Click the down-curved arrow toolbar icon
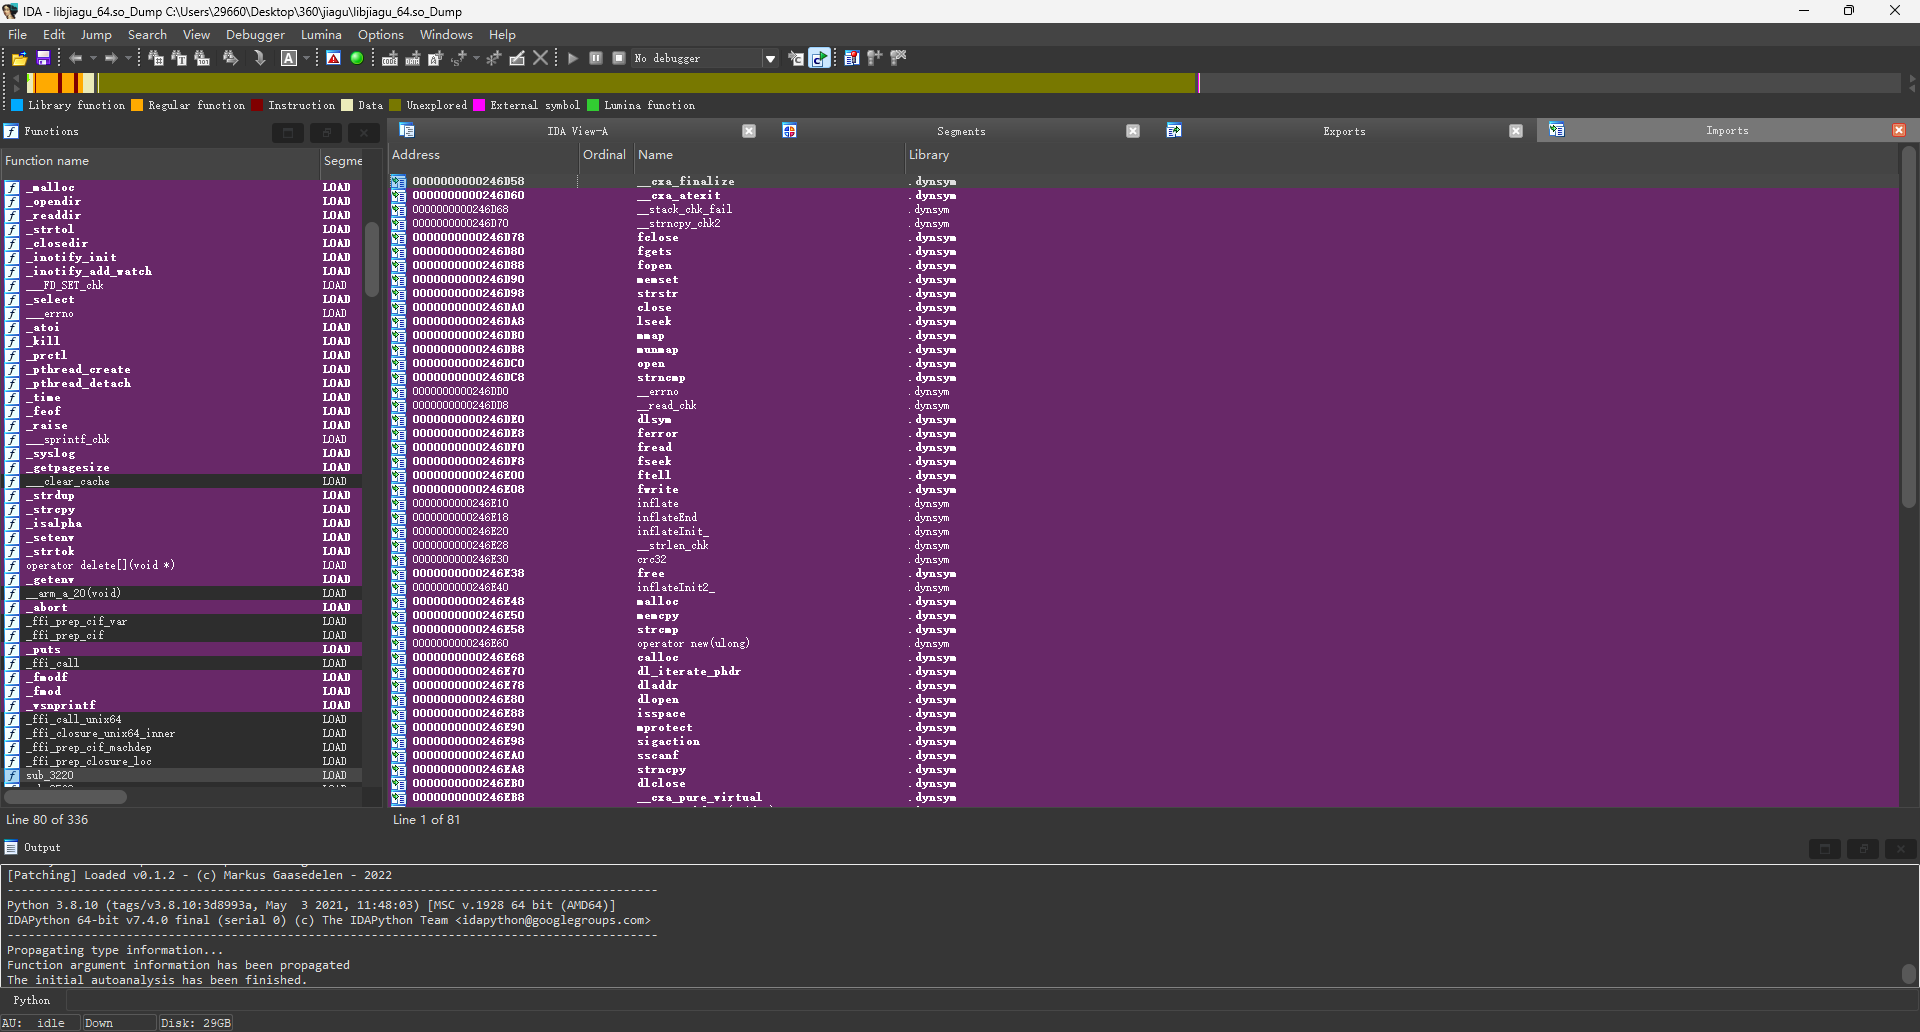The image size is (1920, 1032). tap(260, 58)
